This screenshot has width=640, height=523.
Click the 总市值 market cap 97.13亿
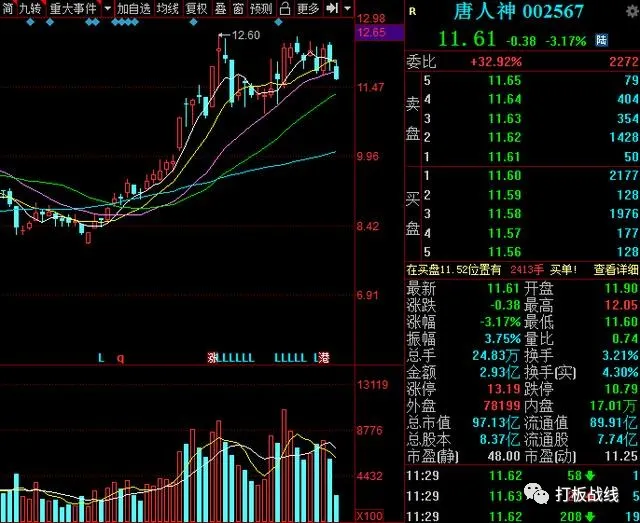(x=496, y=423)
